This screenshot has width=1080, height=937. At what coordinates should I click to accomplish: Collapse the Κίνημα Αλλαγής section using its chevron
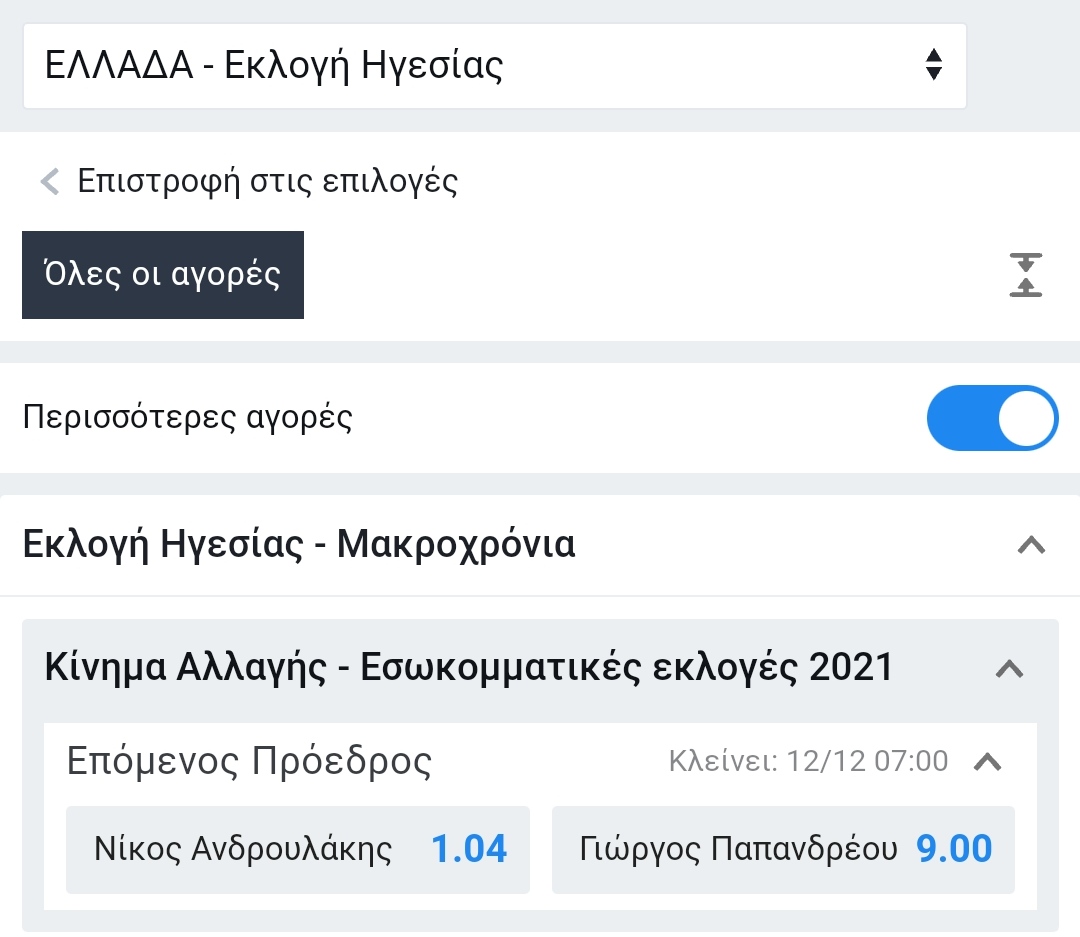[x=1009, y=669]
